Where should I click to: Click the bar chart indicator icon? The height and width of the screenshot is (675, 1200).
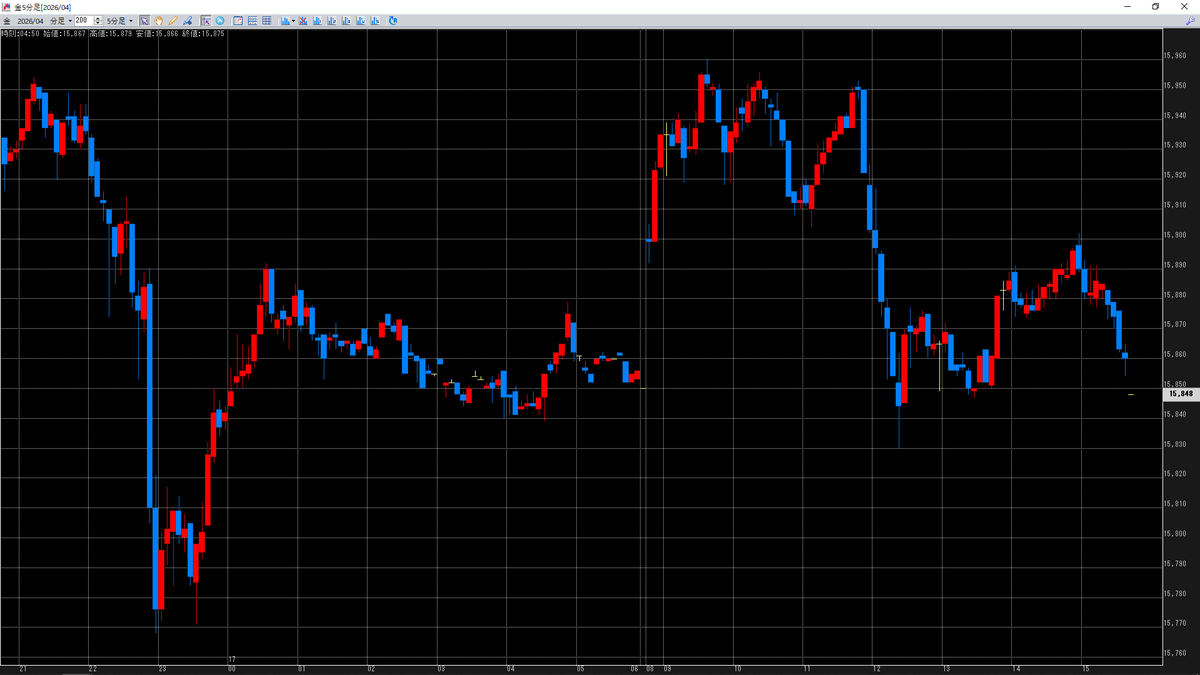[x=285, y=21]
